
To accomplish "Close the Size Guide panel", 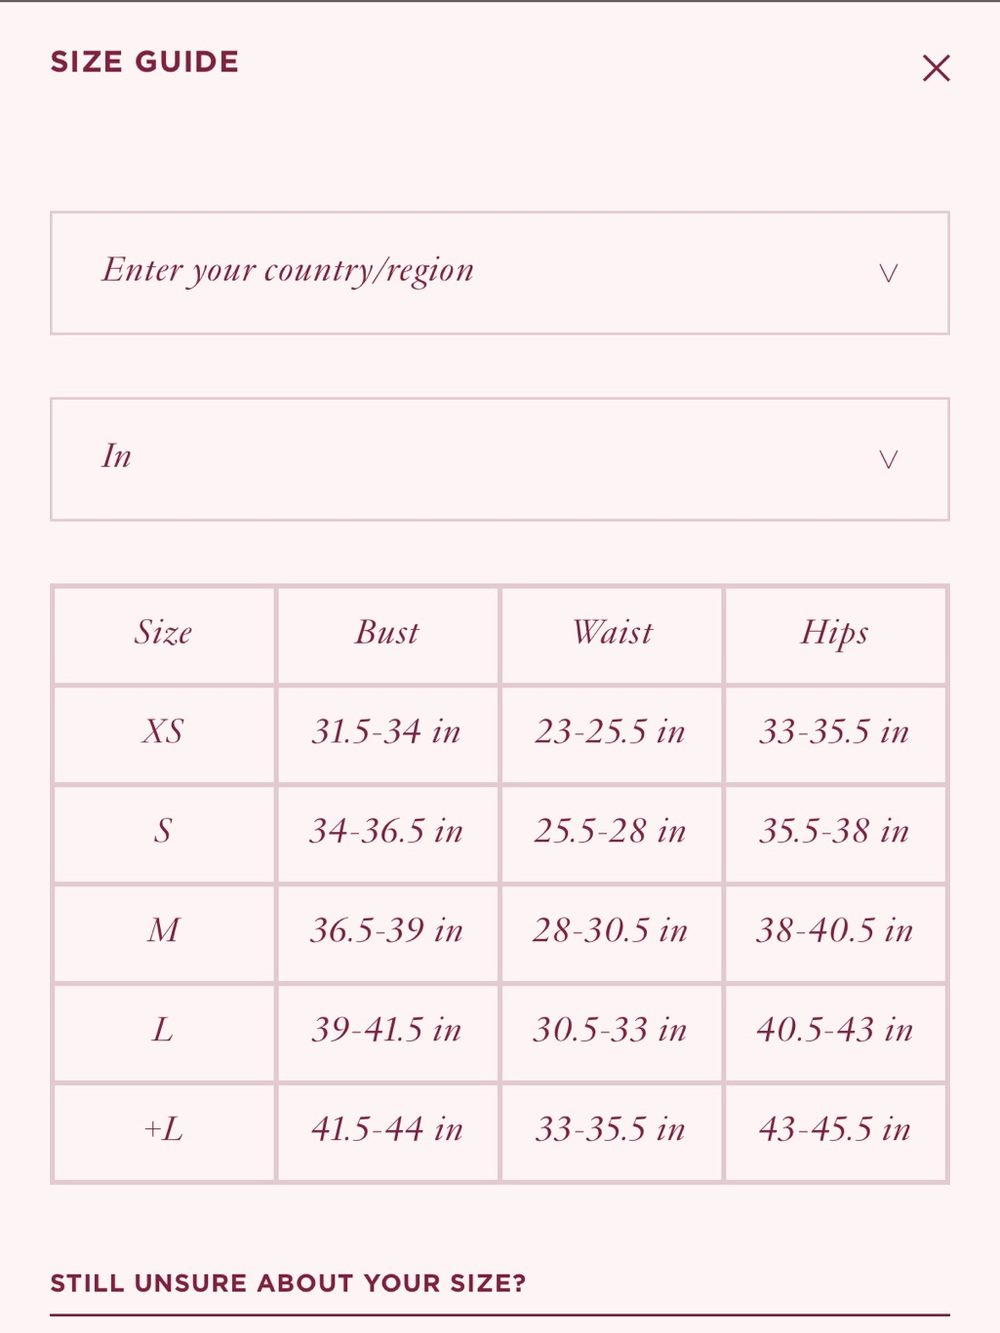I will coord(936,68).
